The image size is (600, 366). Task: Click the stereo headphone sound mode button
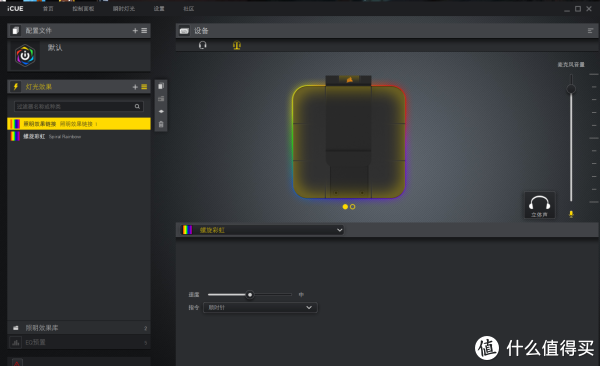tap(539, 205)
